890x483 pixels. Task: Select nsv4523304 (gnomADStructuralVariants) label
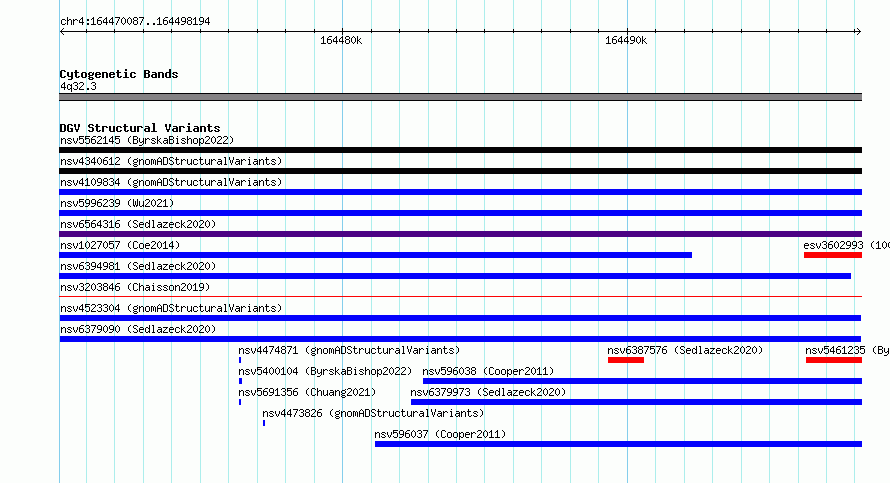(x=171, y=308)
